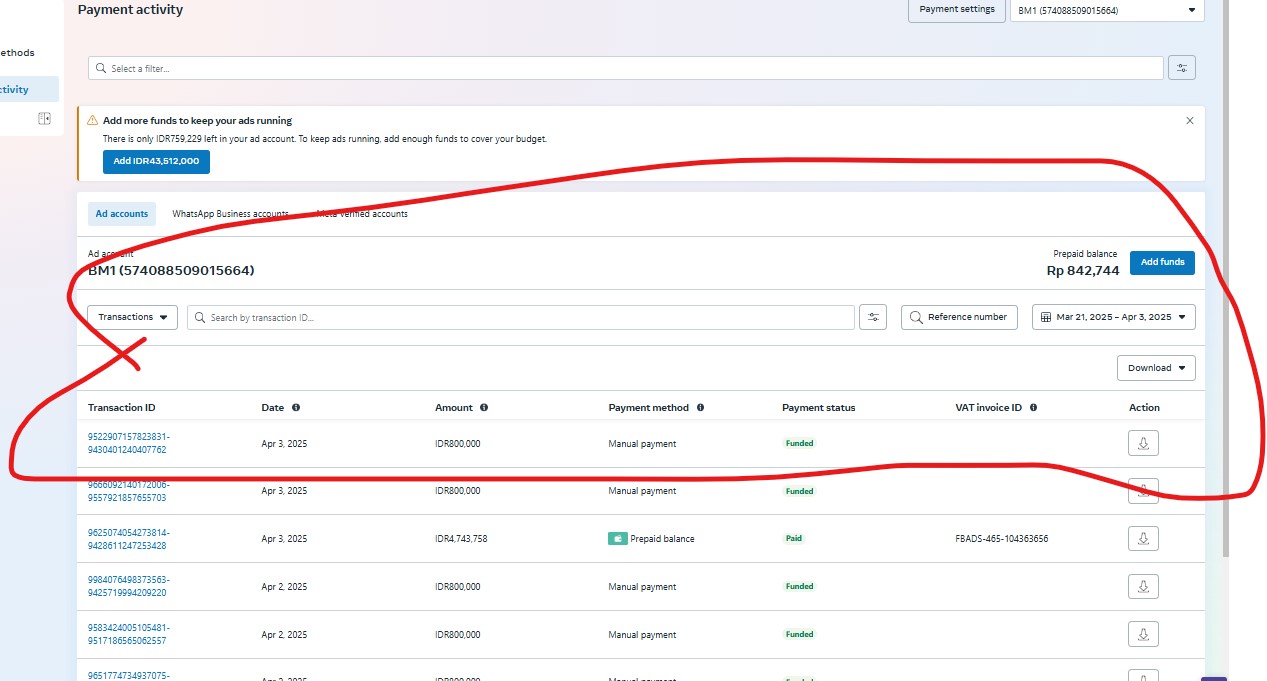Download receipt for first Apr 3 transaction
This screenshot has width=1267, height=681.
pos(1143,443)
